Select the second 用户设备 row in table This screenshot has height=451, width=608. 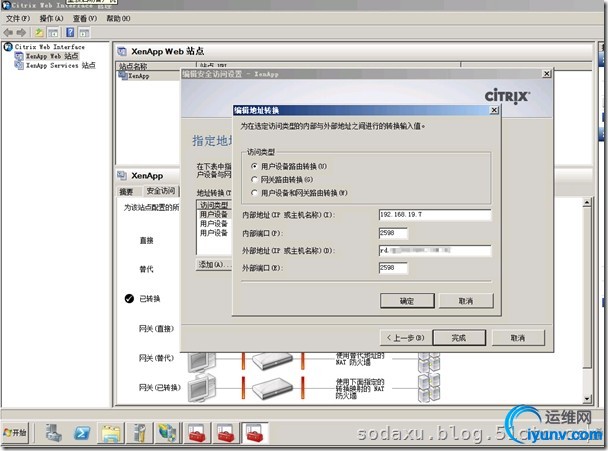click(214, 224)
